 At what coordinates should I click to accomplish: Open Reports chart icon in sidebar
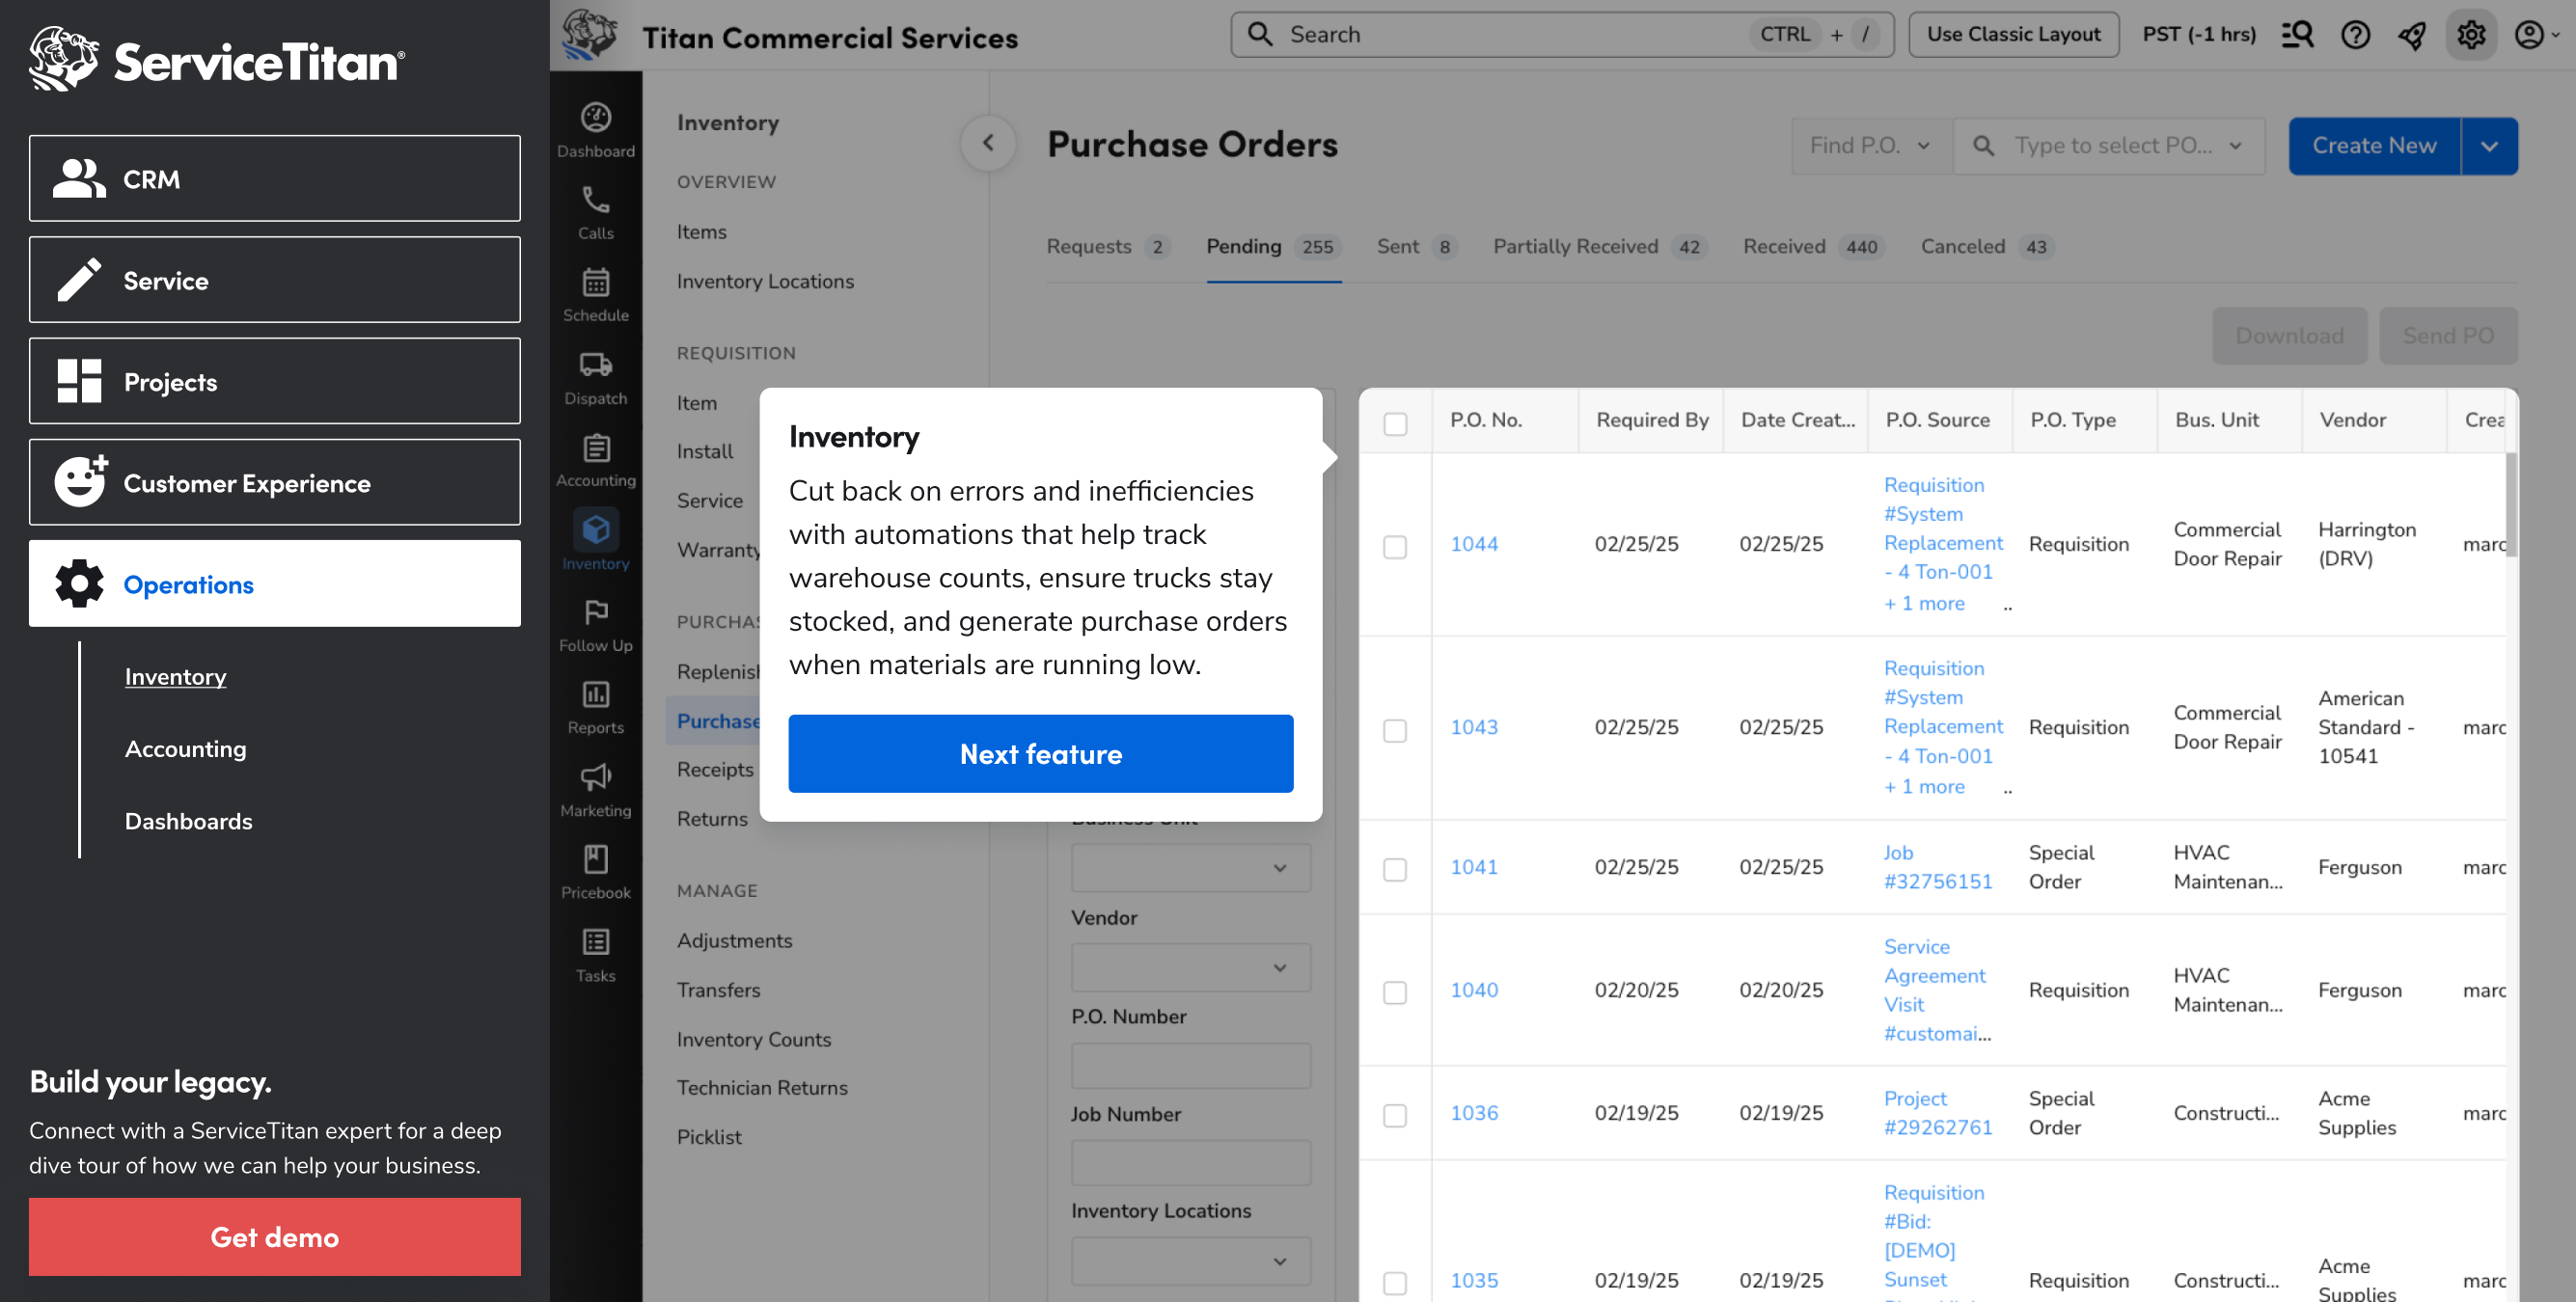595,696
